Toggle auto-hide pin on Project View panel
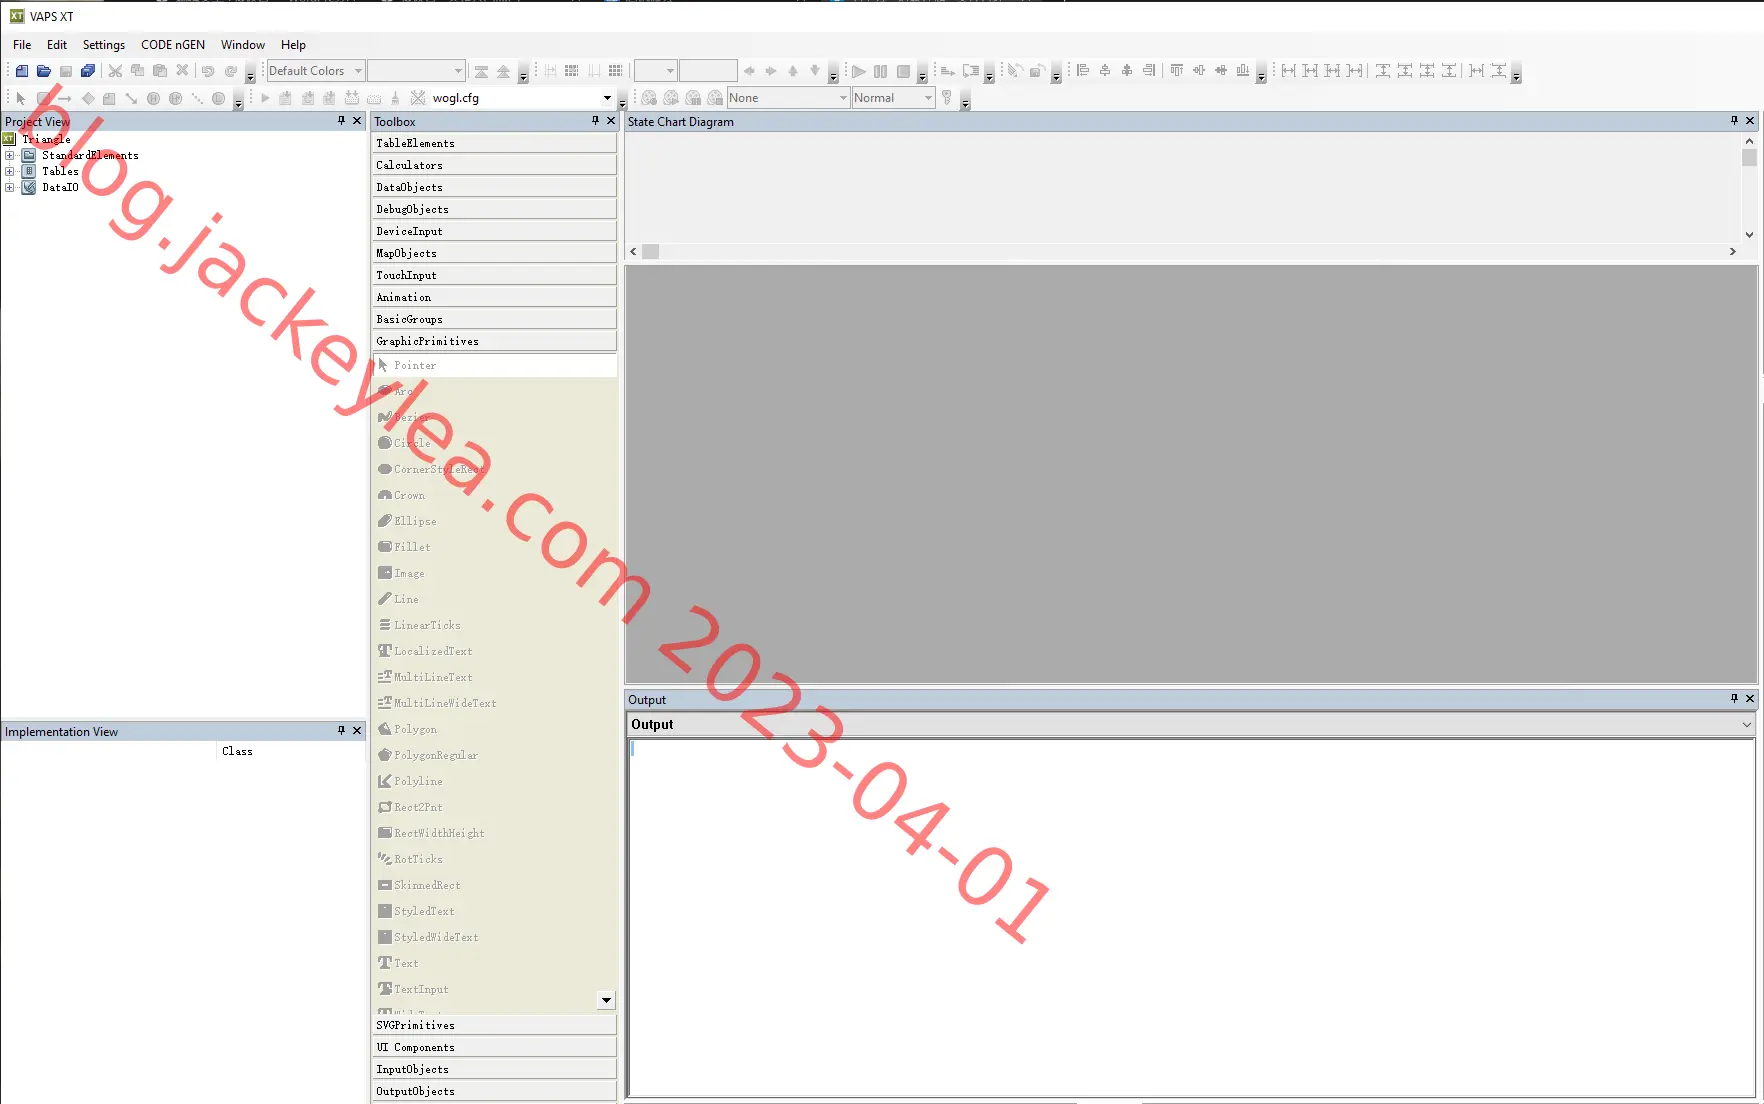Viewport: 1764px width, 1104px height. tap(341, 121)
